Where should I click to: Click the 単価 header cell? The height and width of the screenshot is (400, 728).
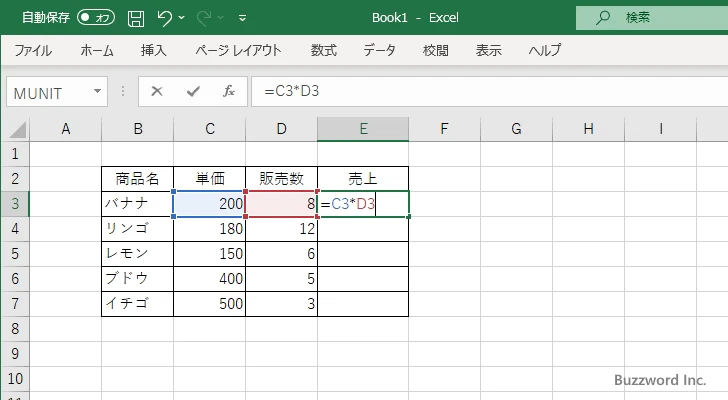[x=210, y=179]
